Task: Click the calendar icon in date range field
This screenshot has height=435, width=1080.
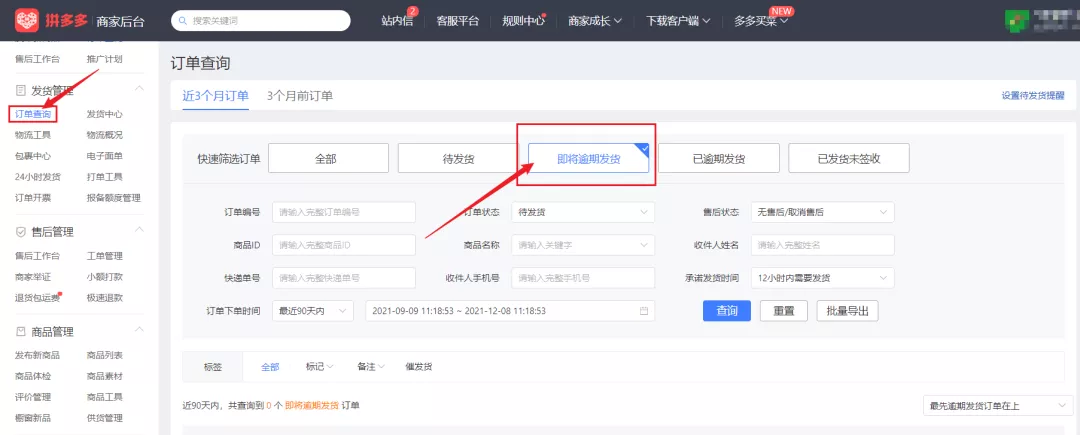Action: coord(645,311)
